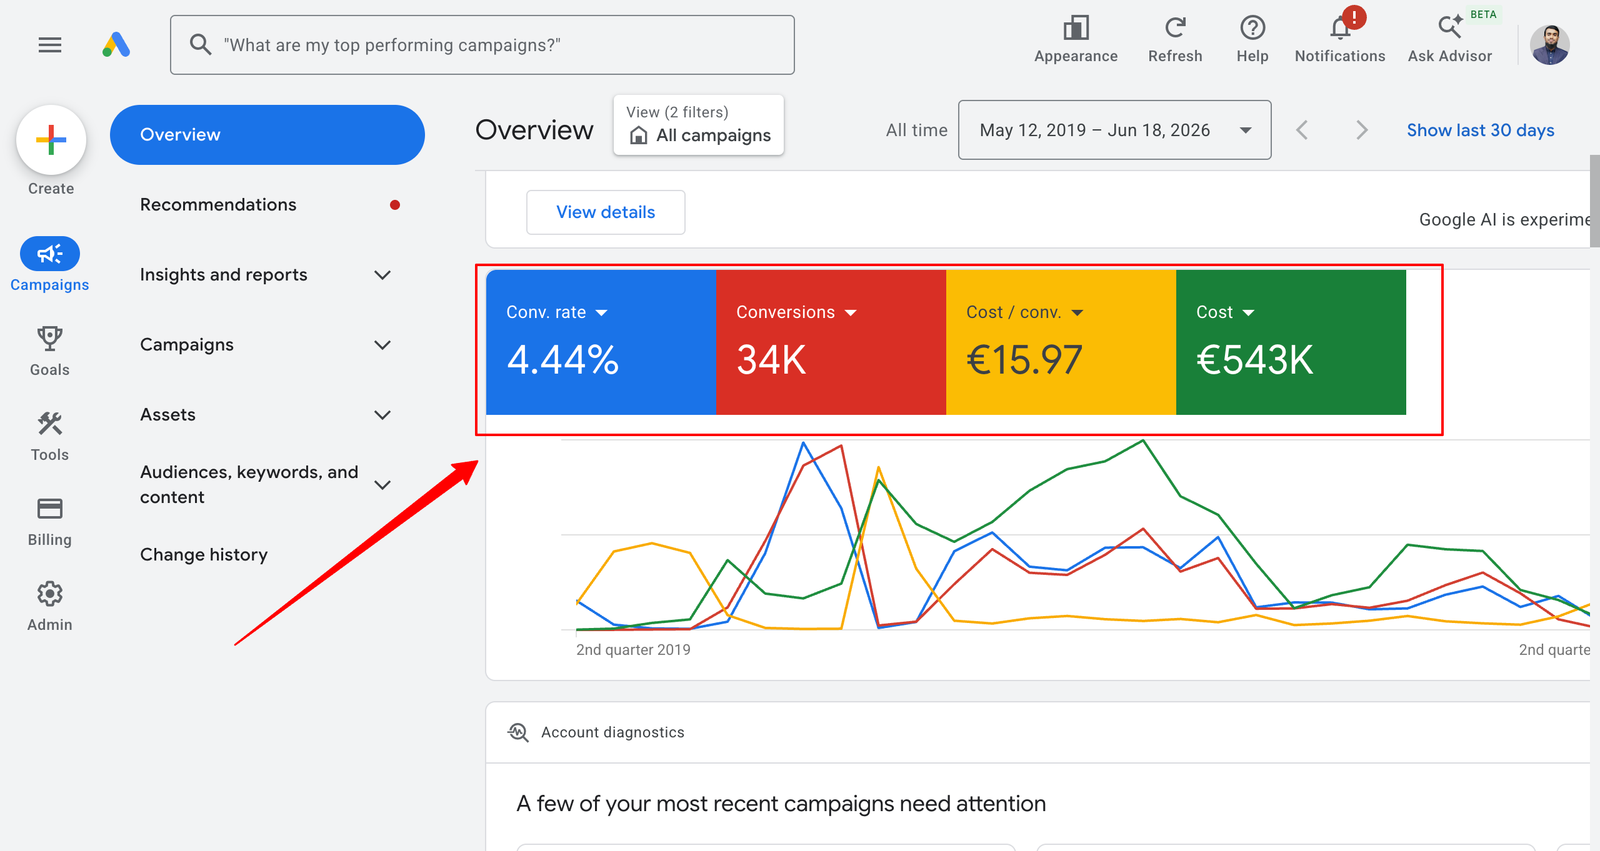Click the Google Ads logo

pyautogui.click(x=116, y=45)
